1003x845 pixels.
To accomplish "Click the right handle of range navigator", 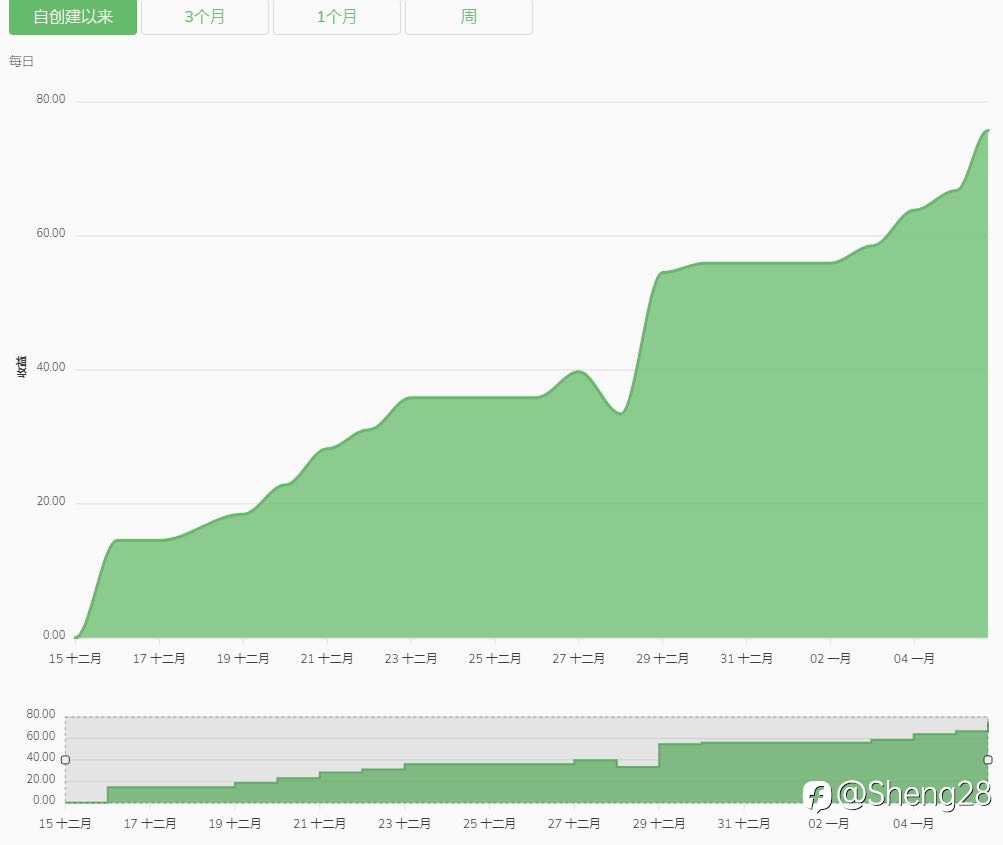I will coord(988,759).
